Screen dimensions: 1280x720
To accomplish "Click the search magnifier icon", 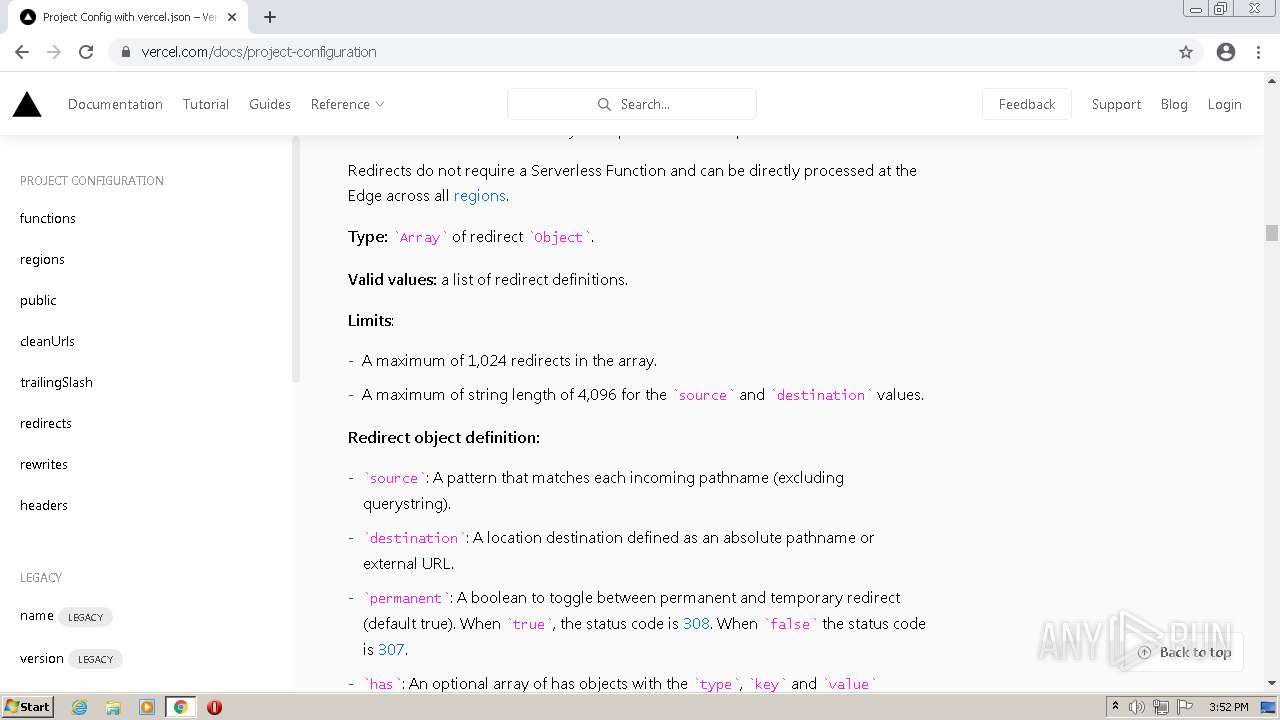I will pos(604,104).
